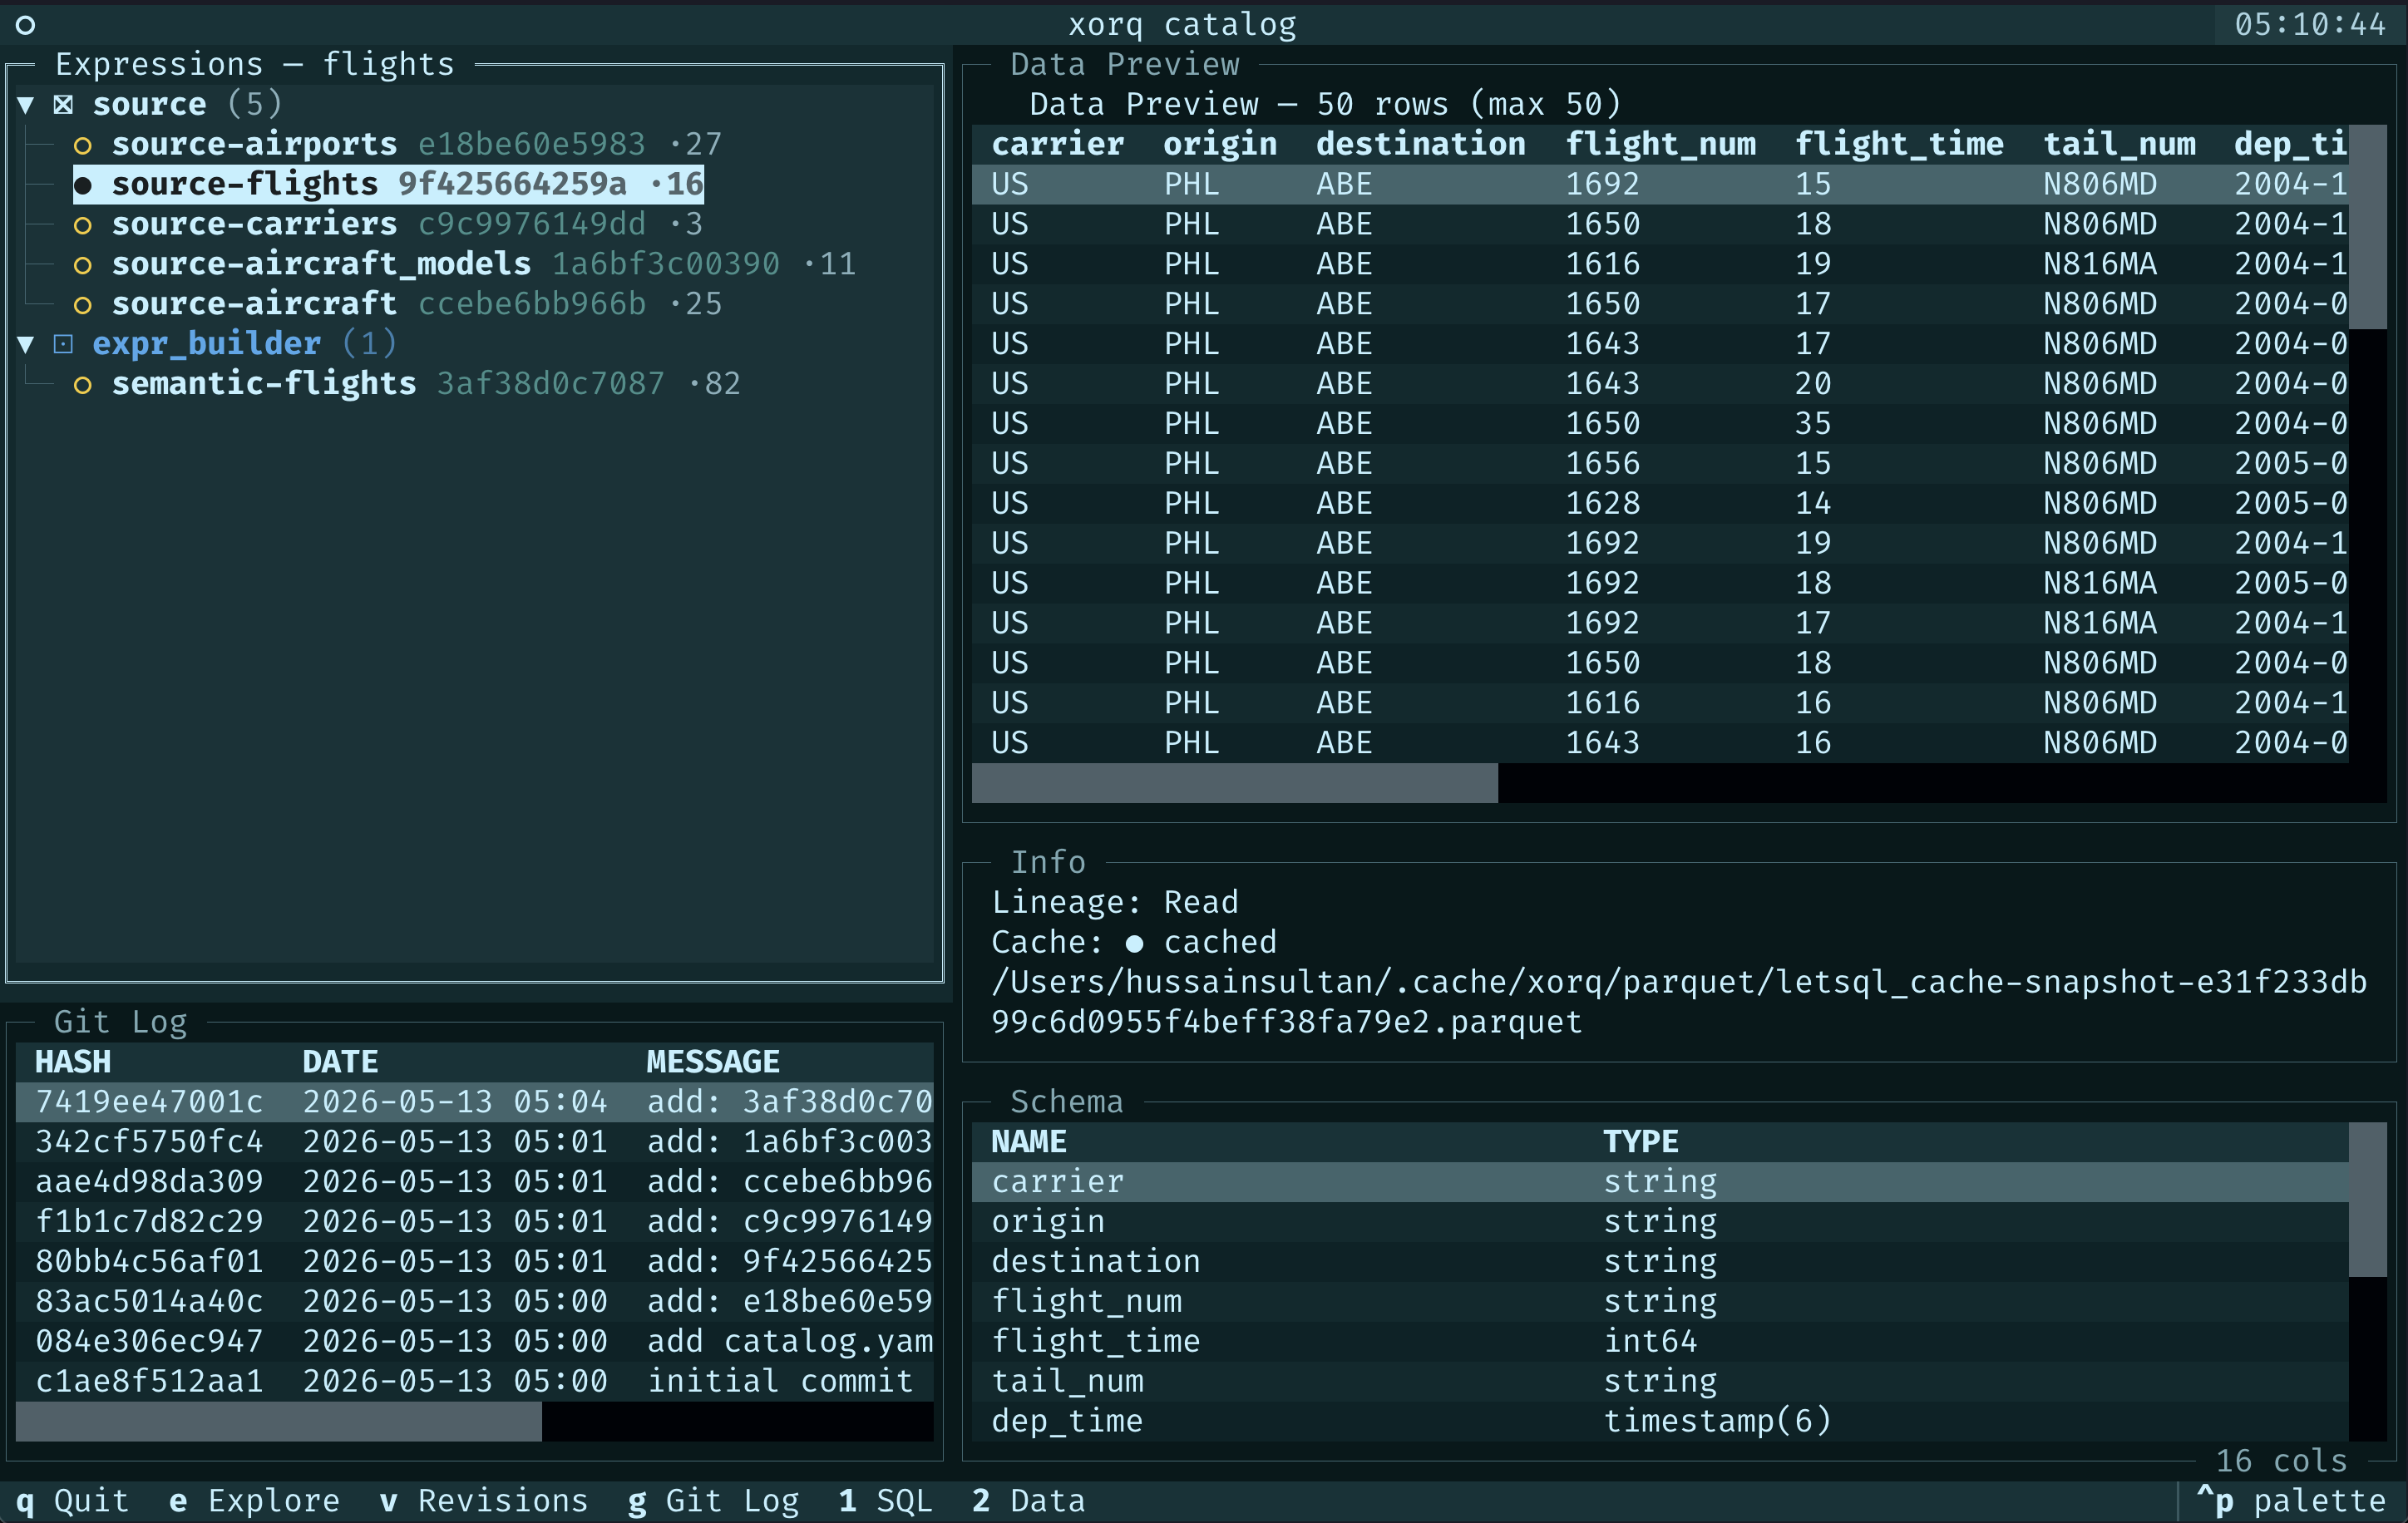Select the circle icon beside source-carriers

(x=83, y=225)
